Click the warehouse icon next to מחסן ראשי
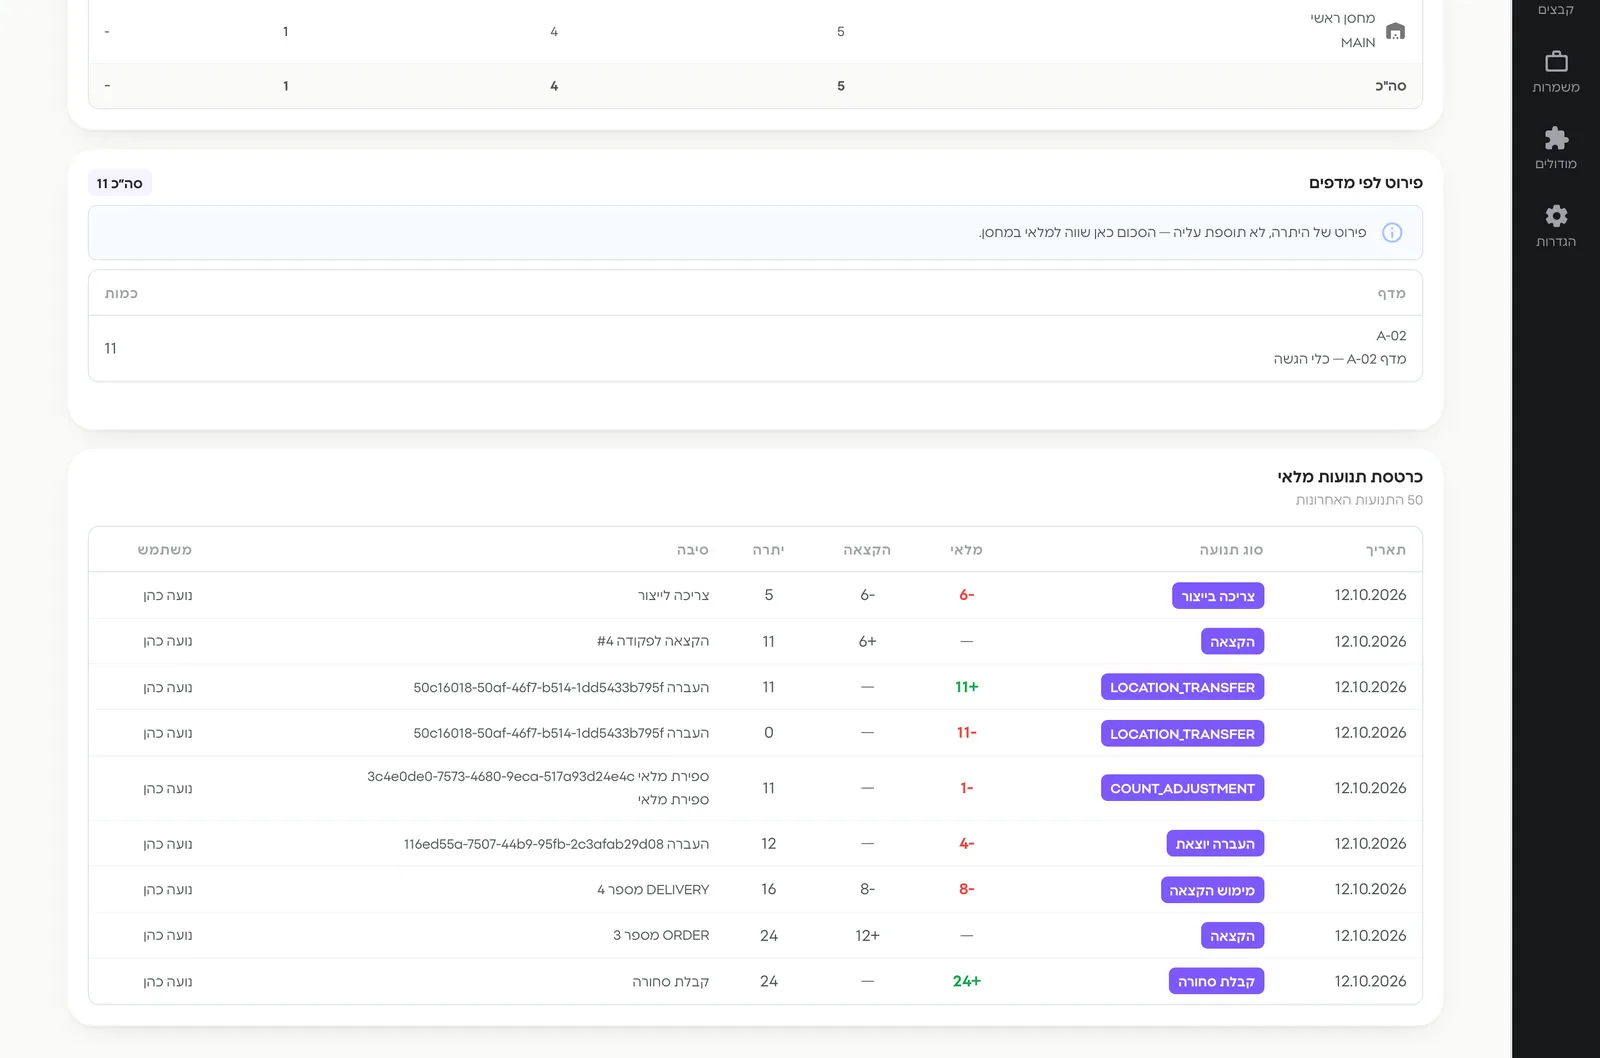Viewport: 1600px width, 1058px height. click(1396, 31)
